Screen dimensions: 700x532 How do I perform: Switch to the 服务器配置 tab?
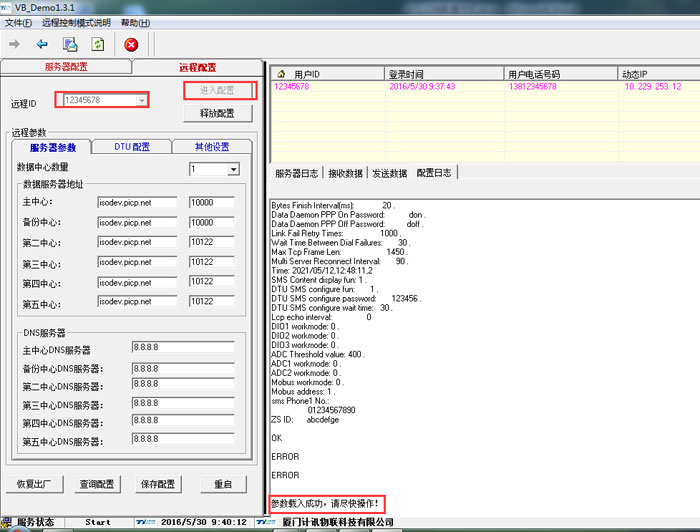(66, 68)
